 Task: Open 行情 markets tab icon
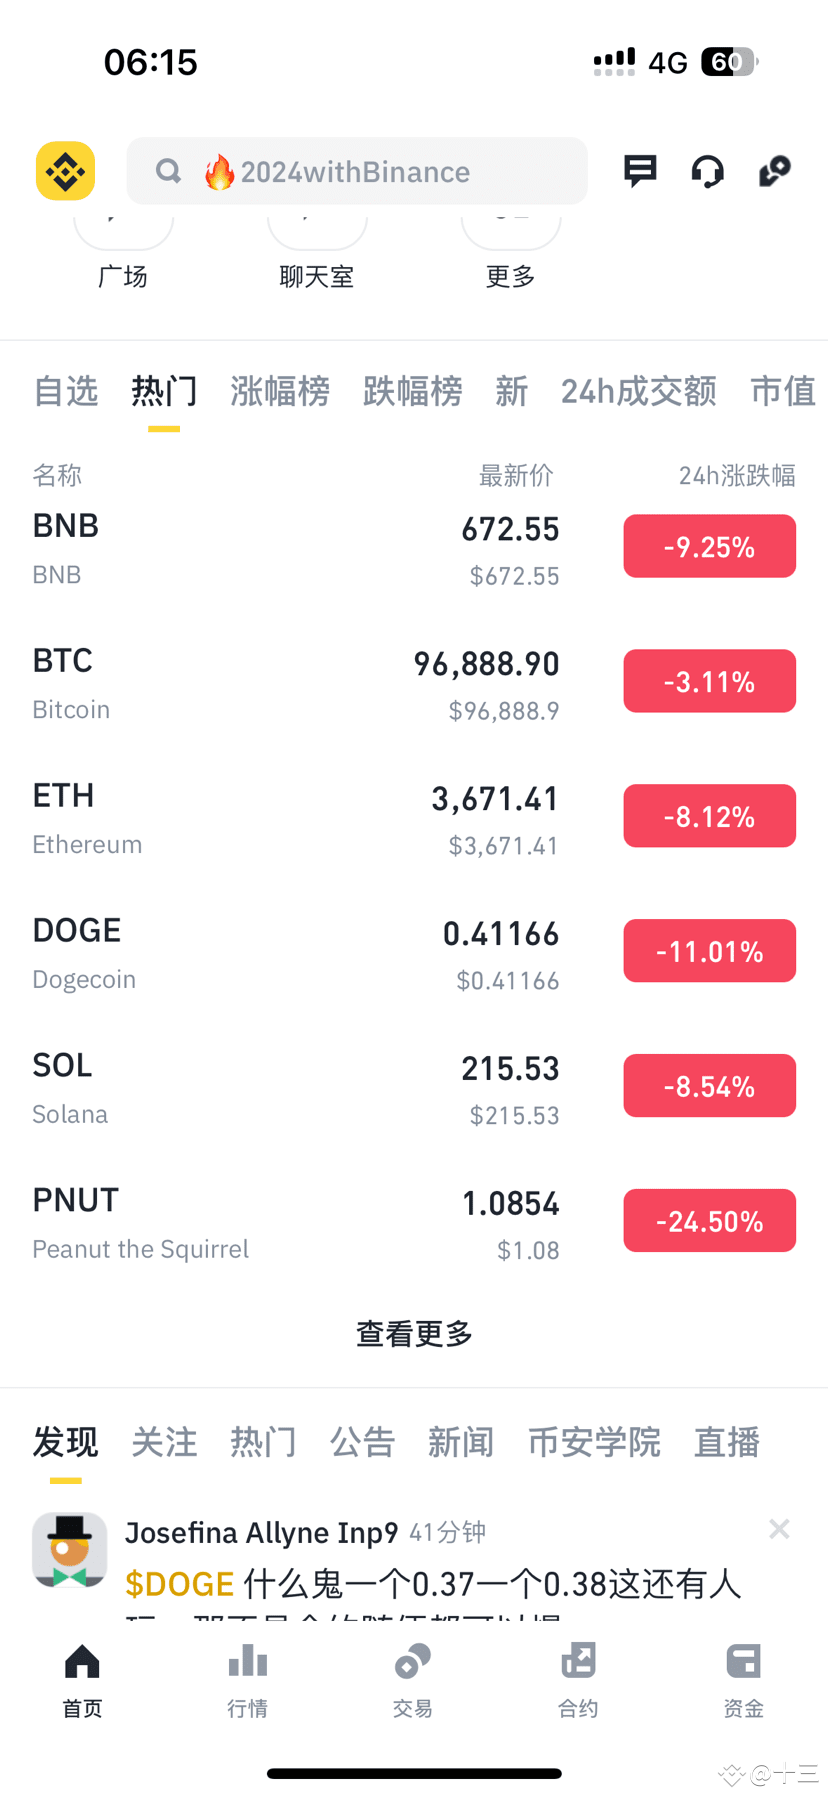point(247,1662)
